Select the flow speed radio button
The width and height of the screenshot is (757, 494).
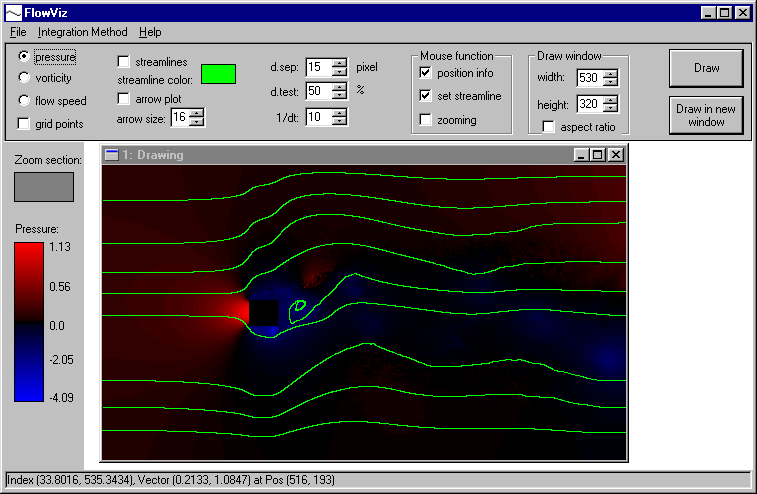(24, 100)
